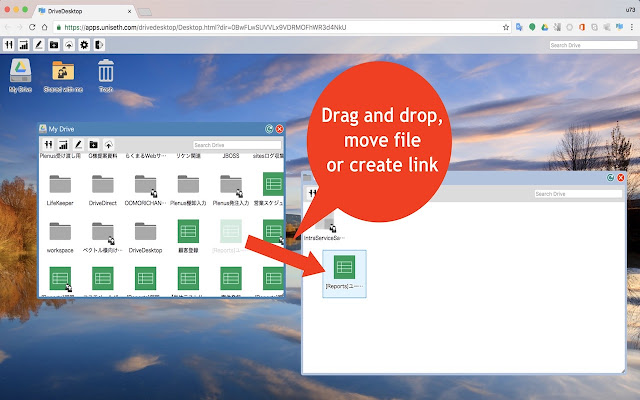640x400 pixels.
Task: Click the half-shaded exit icon in desktop toolbar
Action: 99,44
